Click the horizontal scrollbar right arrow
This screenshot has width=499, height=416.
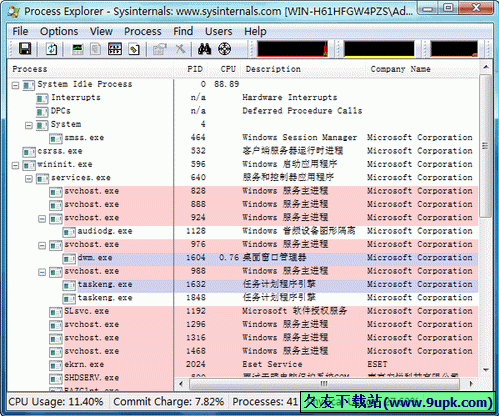(x=471, y=384)
